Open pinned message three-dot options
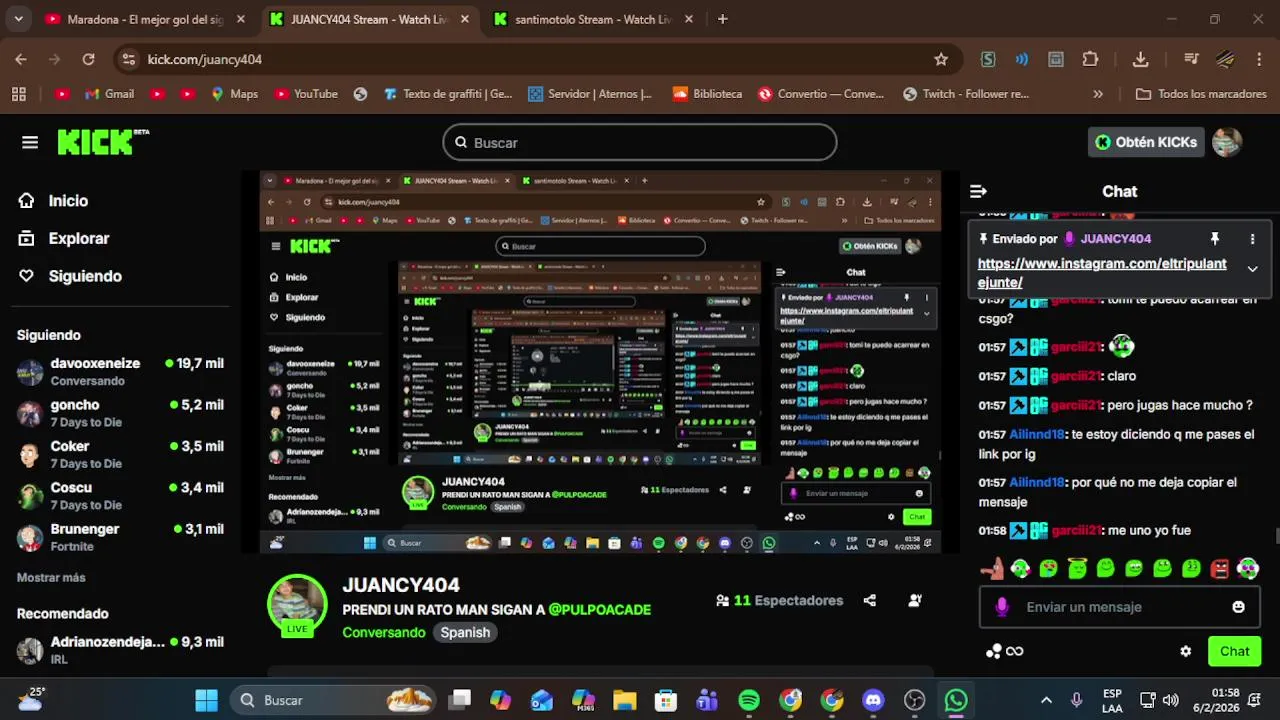This screenshot has height=720, width=1280. coord(1252,239)
